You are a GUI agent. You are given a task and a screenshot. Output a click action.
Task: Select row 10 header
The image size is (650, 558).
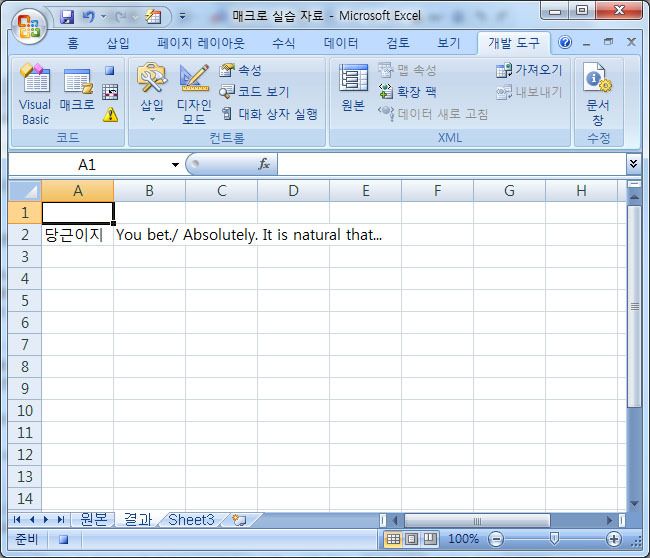tap(25, 411)
